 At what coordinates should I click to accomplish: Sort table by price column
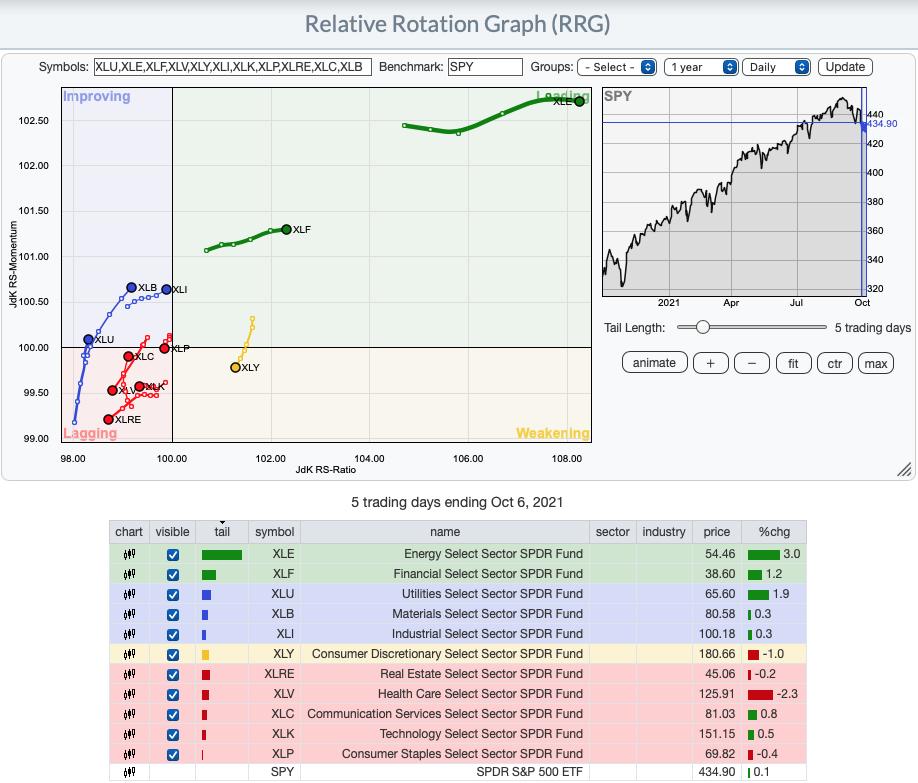(x=717, y=532)
